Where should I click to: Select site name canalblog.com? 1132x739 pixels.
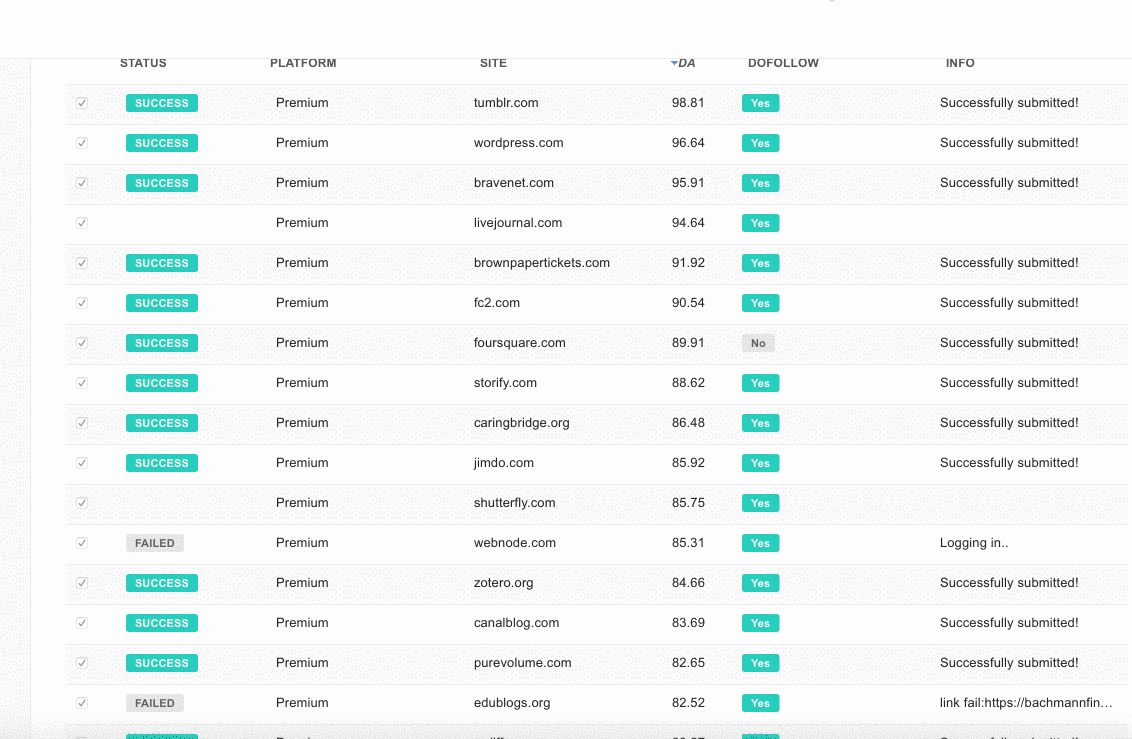516,623
